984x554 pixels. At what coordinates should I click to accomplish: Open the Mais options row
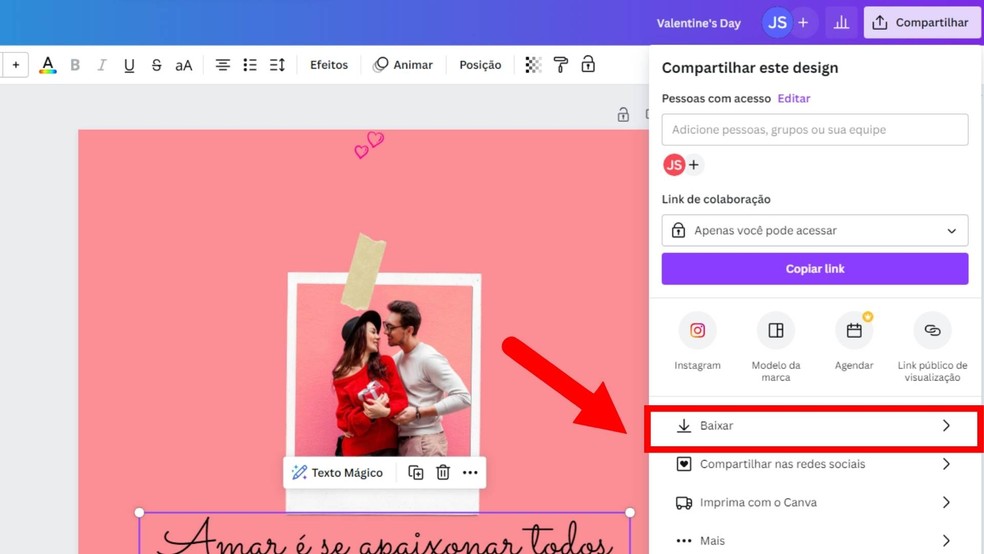tap(815, 540)
